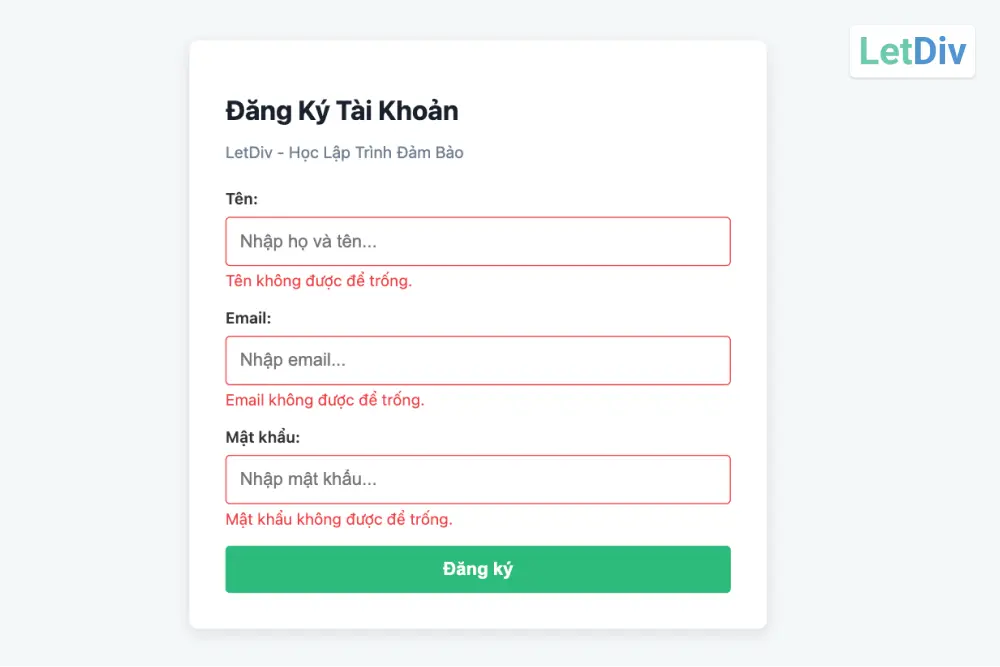The height and width of the screenshot is (667, 1000).
Task: Click the subtitle 'LetDiv - Học Lập Trình Đảm Bảo'
Action: [x=345, y=153]
